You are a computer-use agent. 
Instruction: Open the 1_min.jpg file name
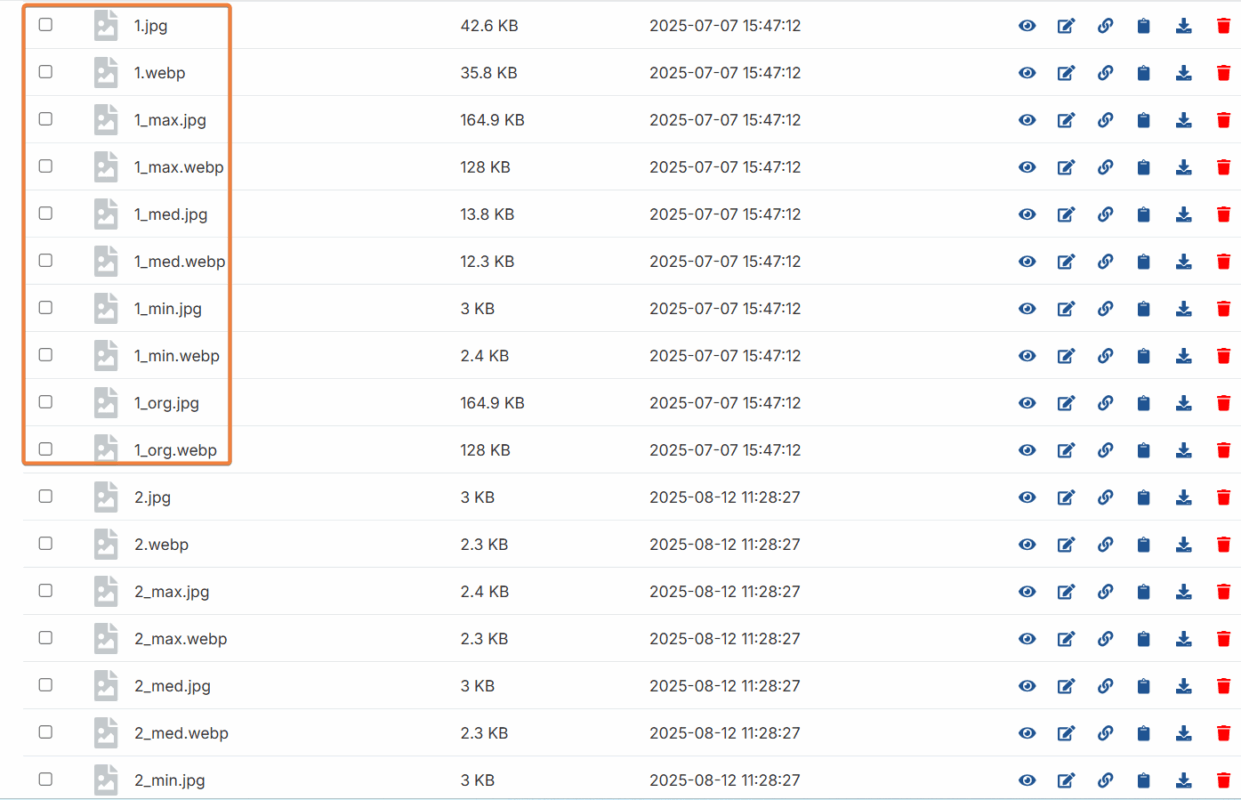pyautogui.click(x=168, y=309)
